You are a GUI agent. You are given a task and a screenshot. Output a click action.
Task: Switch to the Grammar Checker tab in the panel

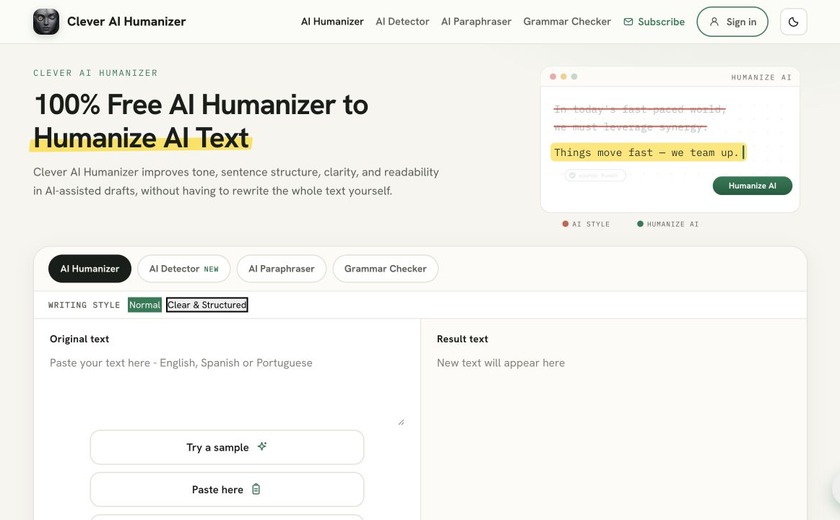pos(385,269)
